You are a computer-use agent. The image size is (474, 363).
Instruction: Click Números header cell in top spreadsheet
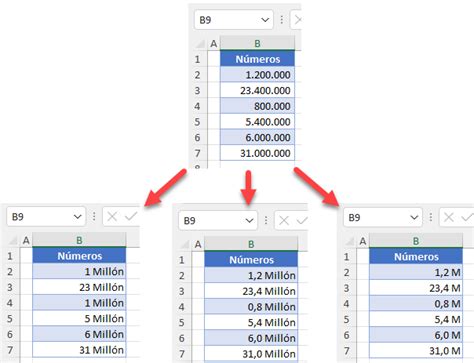[x=257, y=59]
